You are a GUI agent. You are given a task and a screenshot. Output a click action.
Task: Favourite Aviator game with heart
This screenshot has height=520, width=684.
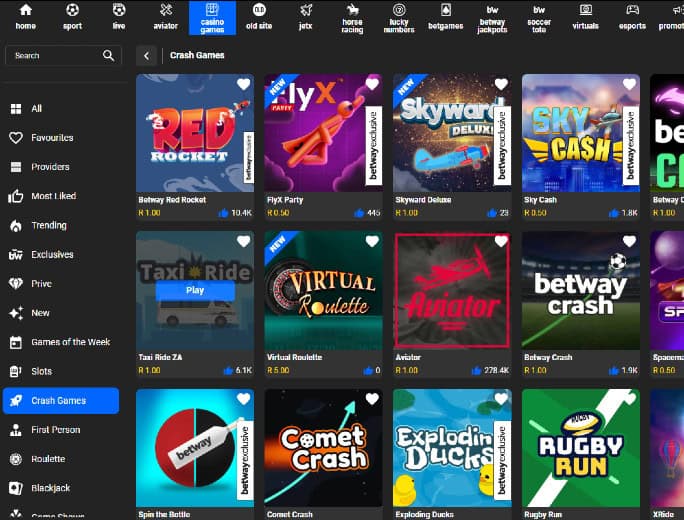coord(501,241)
